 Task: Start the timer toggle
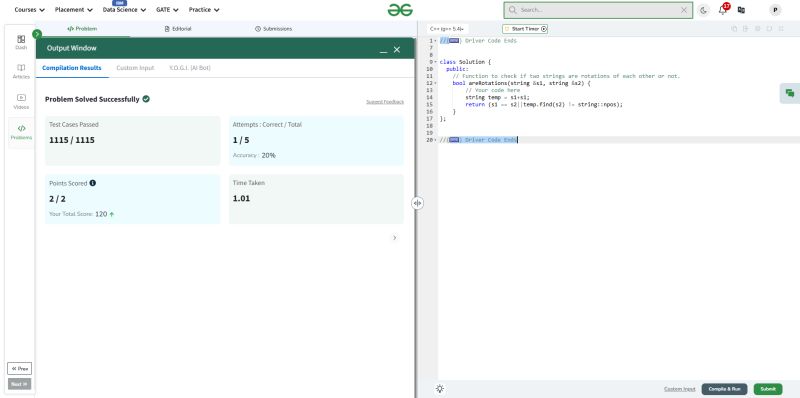pyautogui.click(x=525, y=29)
